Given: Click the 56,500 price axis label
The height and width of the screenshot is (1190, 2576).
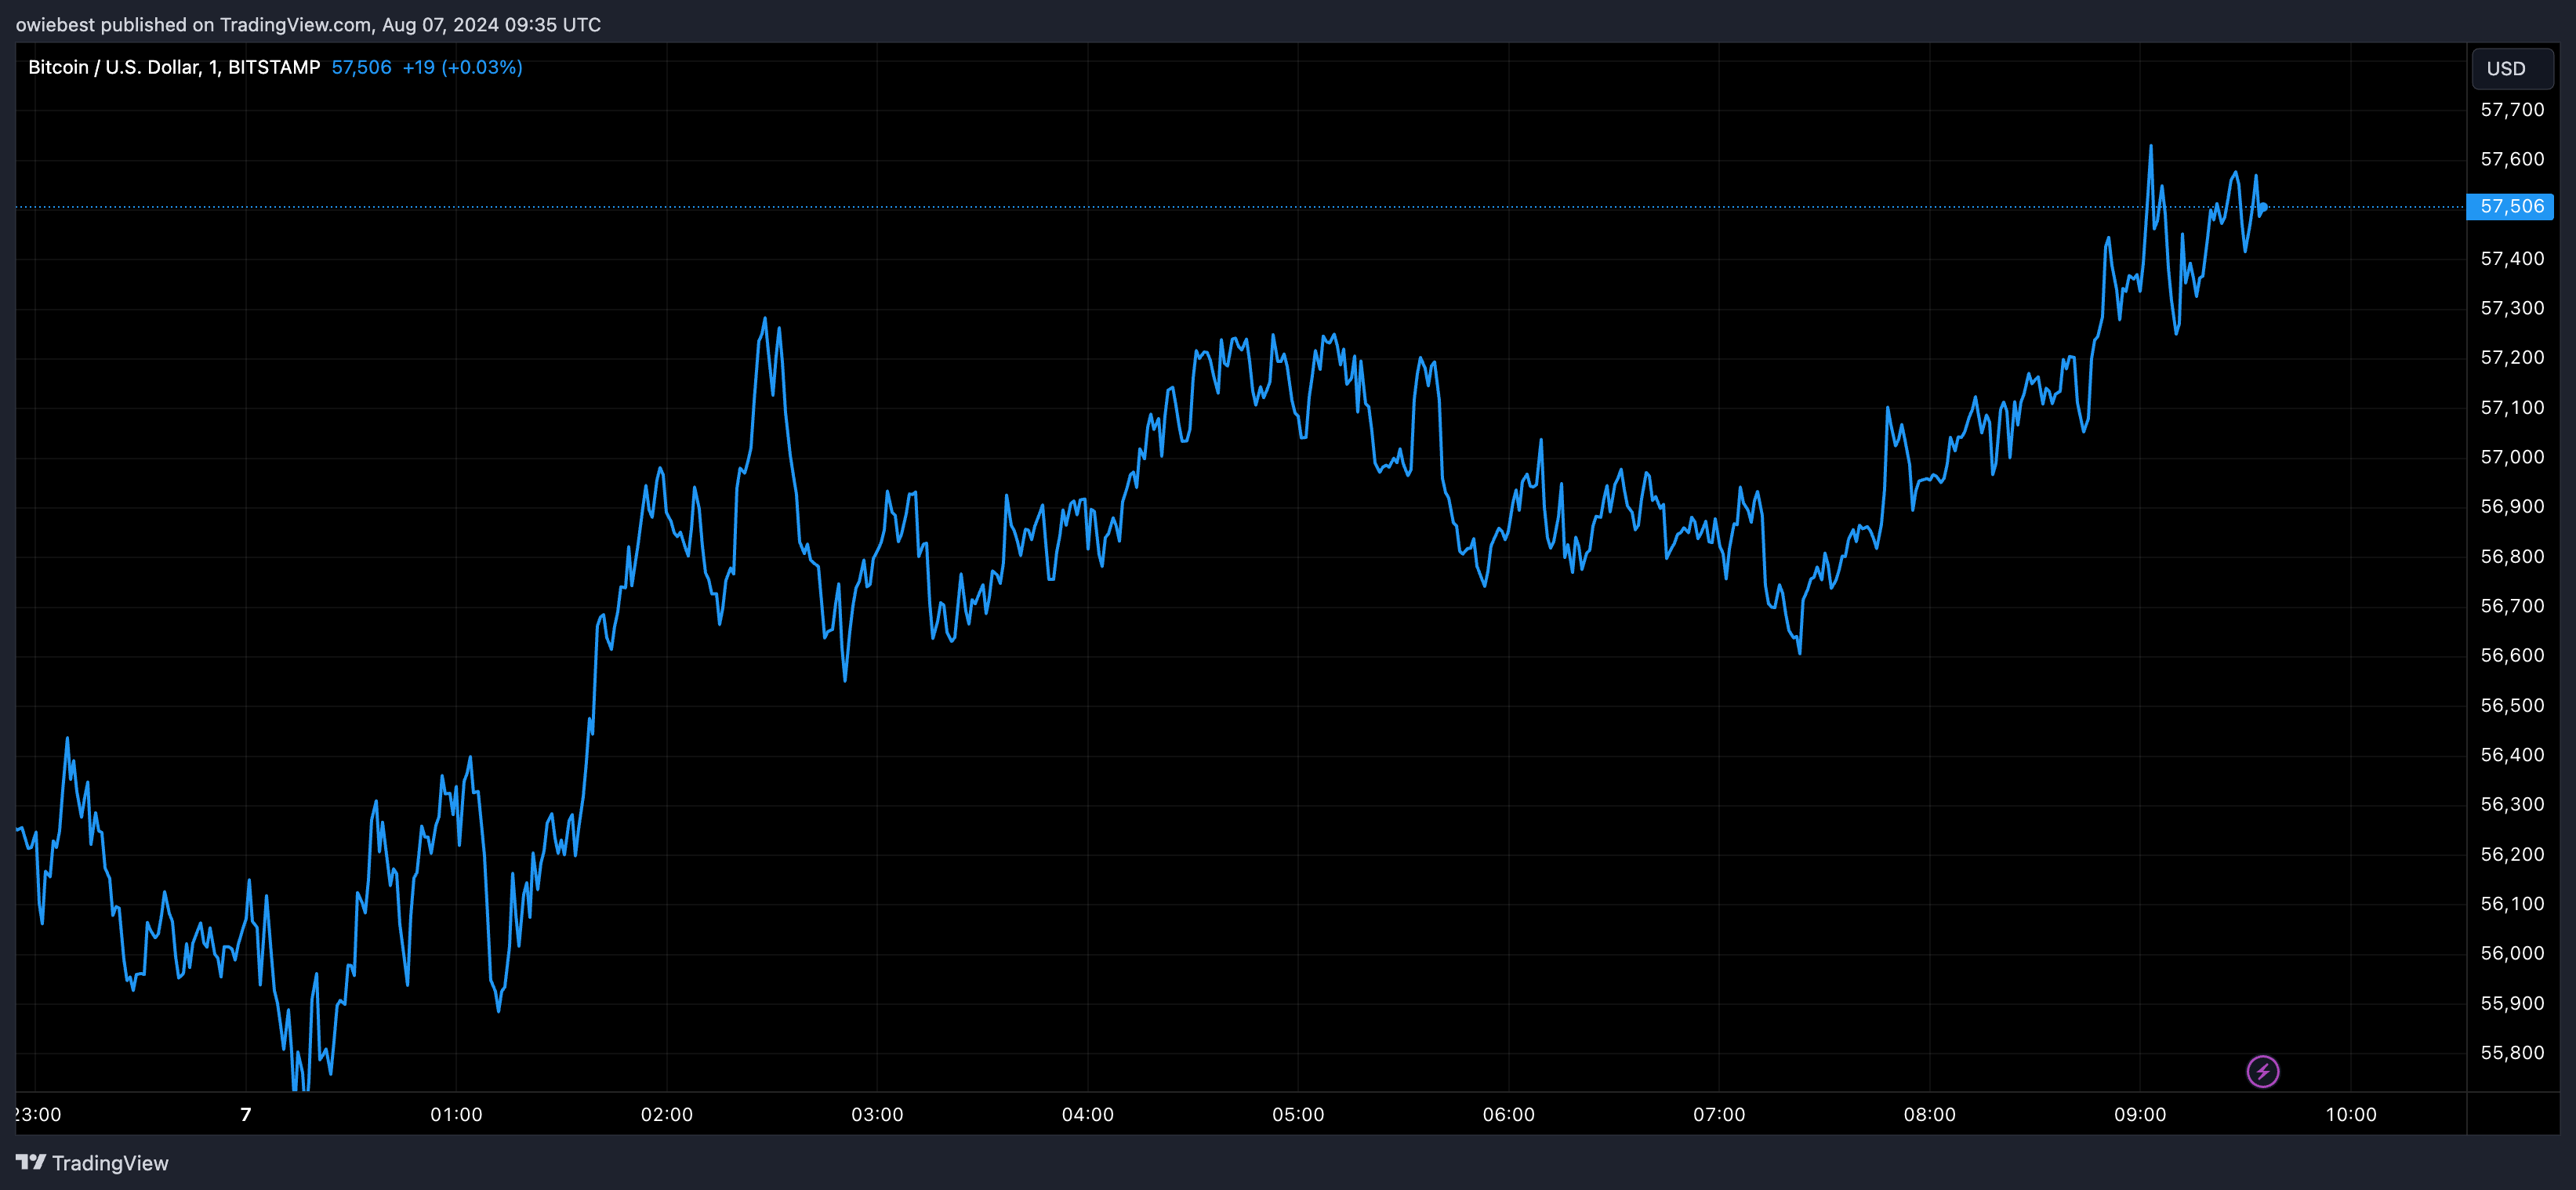Looking at the screenshot, I should (2512, 706).
